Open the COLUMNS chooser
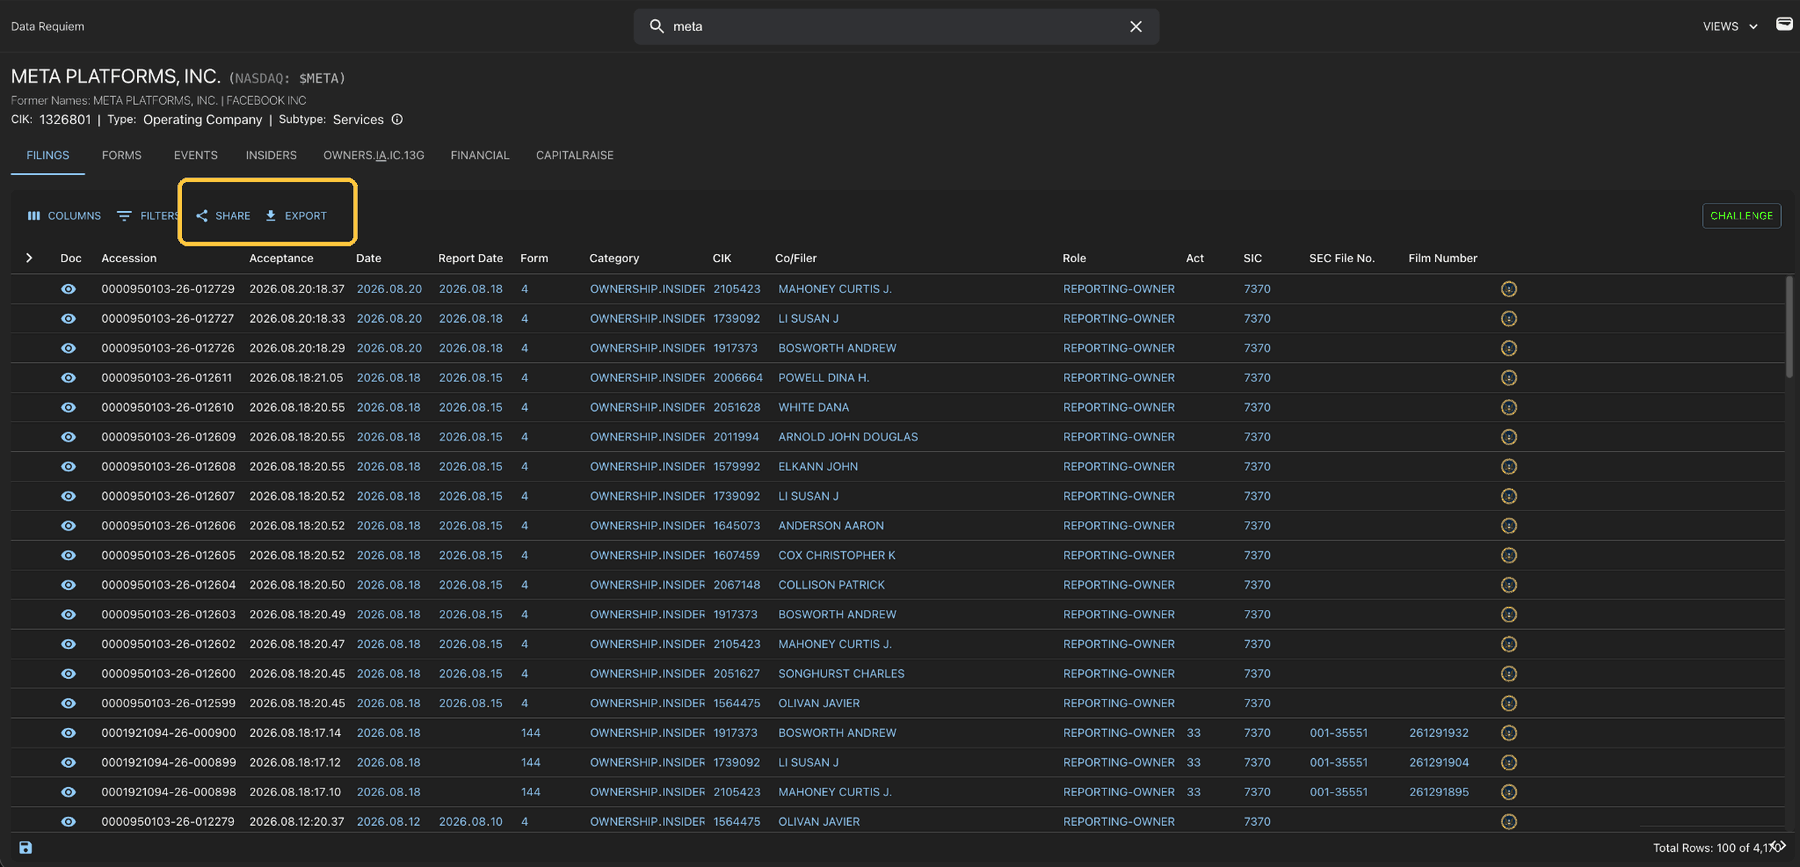 (64, 216)
